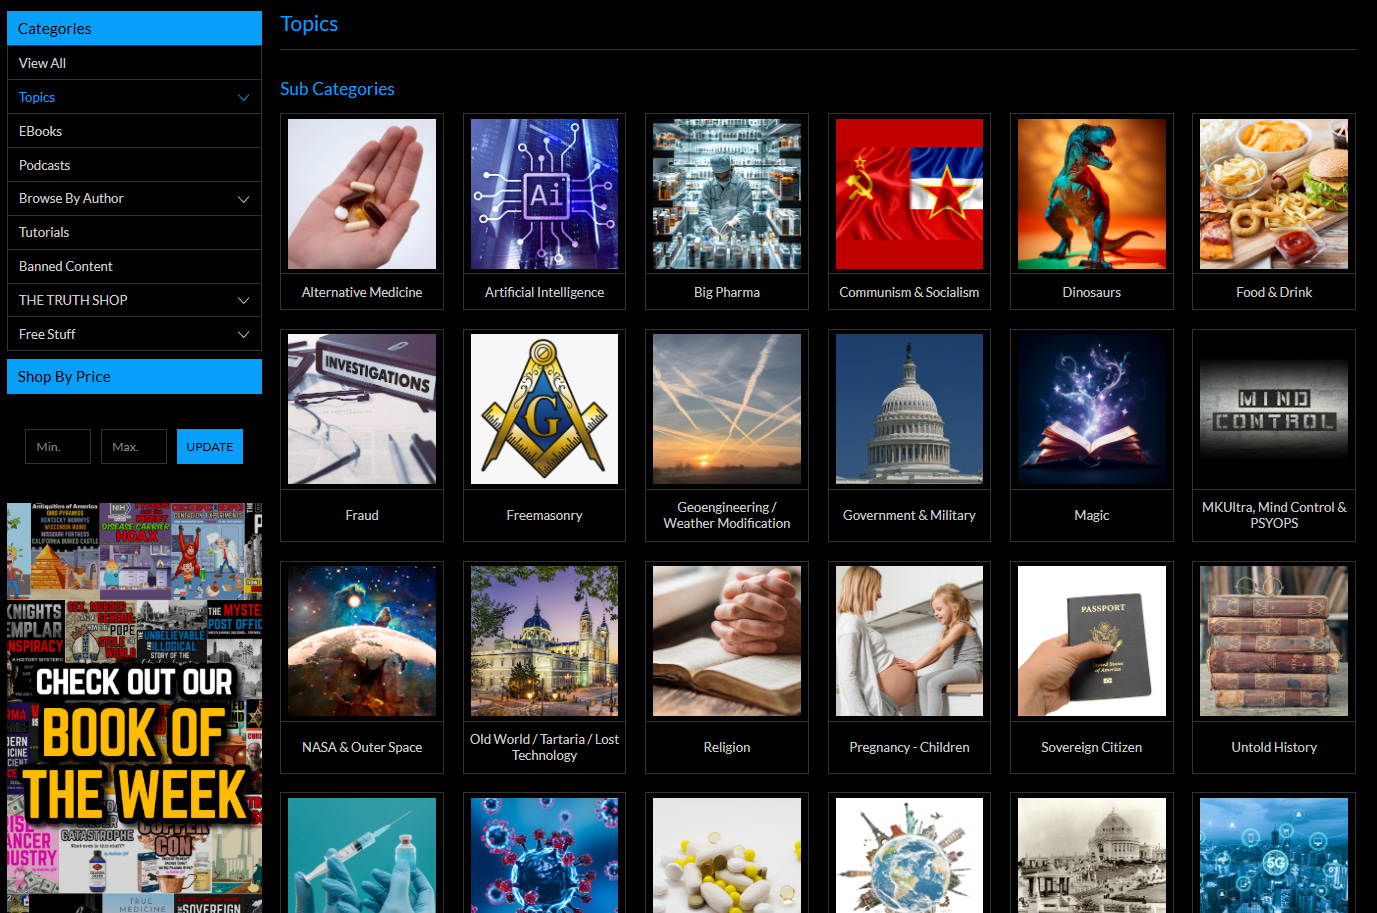
Task: Click NASA & Outer Space label
Action: (362, 747)
